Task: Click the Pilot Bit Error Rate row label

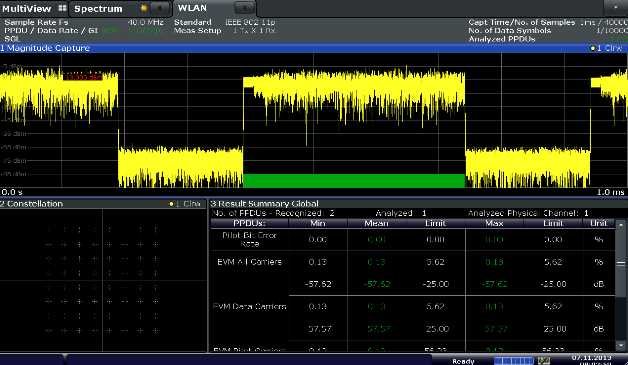Action: pyautogui.click(x=249, y=239)
